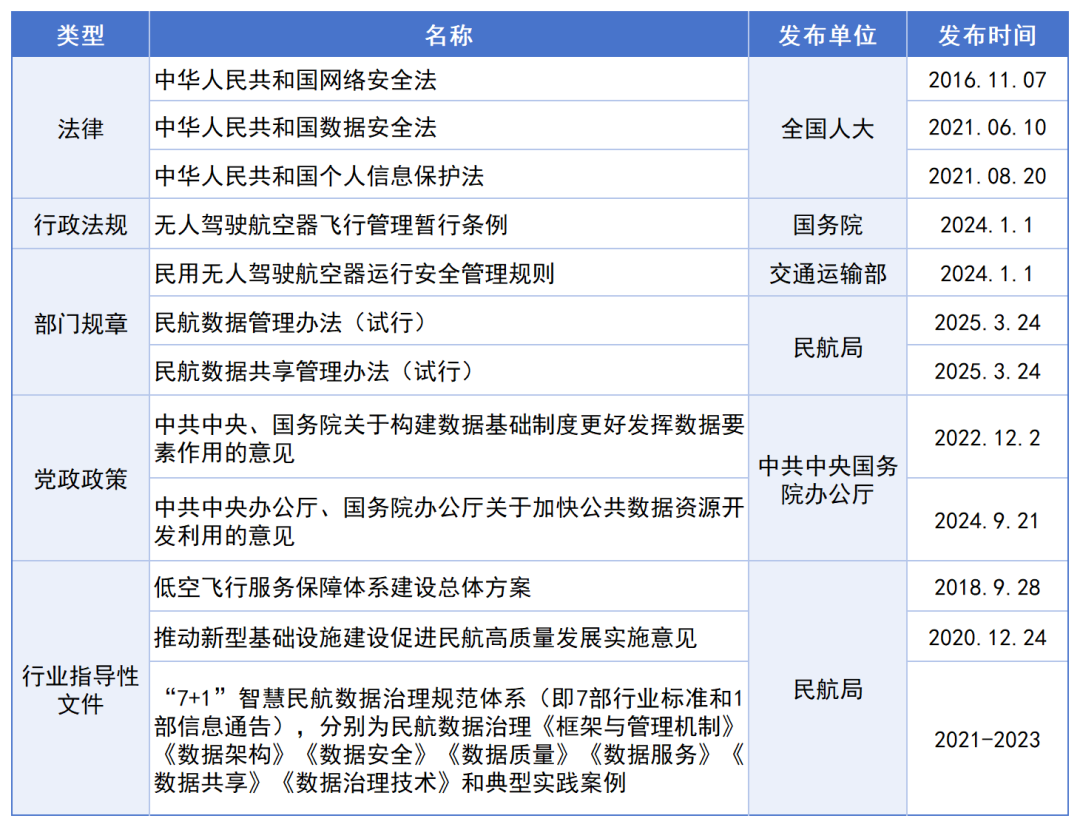Click 民航数据共享管理办法（试行） entry
Image resolution: width=1080 pixels, height=827 pixels.
313,371
